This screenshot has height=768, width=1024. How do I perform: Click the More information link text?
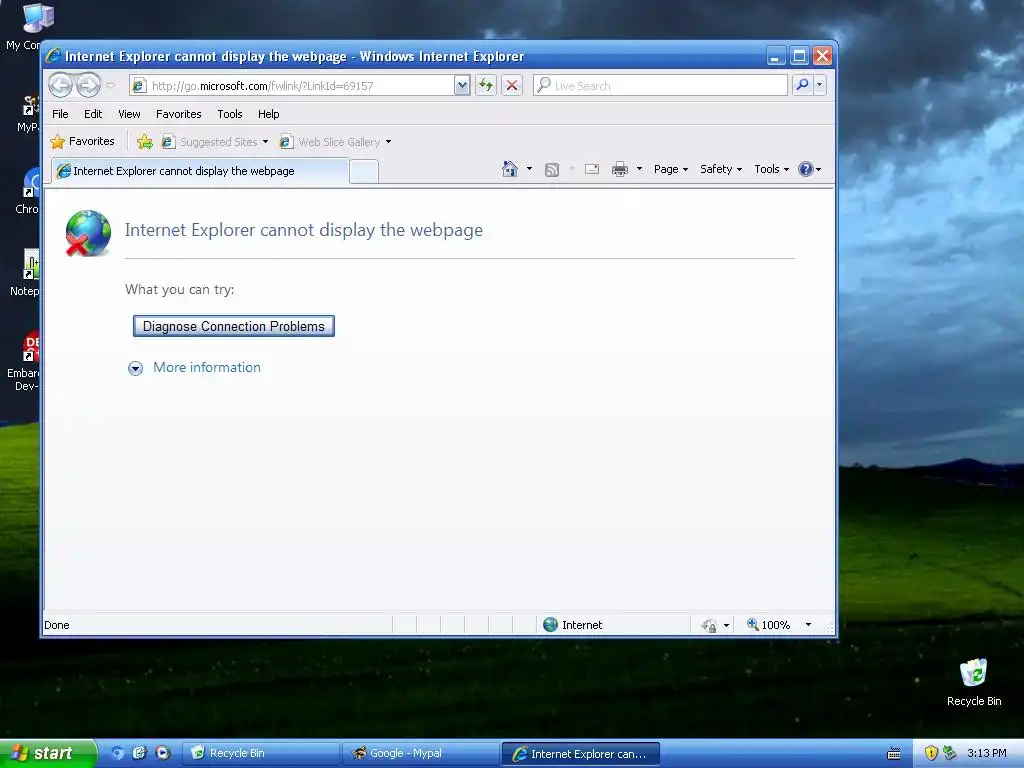[206, 367]
